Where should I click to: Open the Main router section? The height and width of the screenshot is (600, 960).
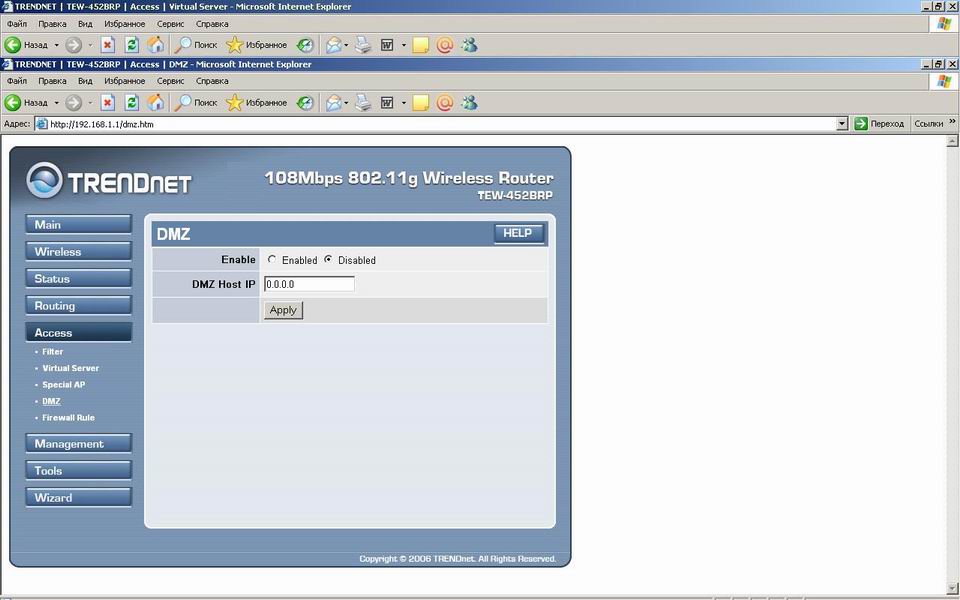[78, 224]
